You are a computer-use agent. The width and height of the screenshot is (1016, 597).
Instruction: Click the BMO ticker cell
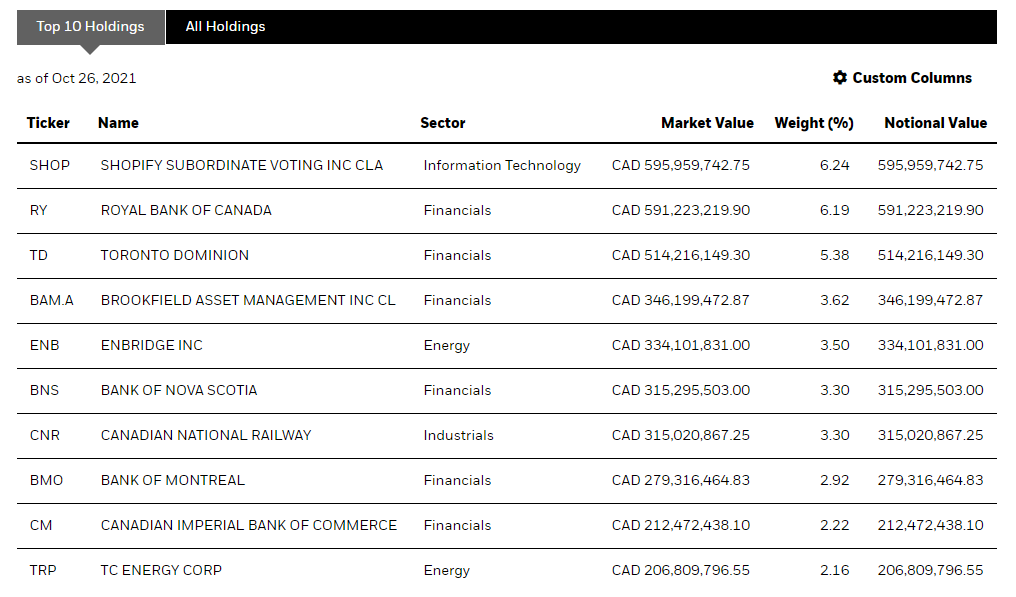point(46,480)
